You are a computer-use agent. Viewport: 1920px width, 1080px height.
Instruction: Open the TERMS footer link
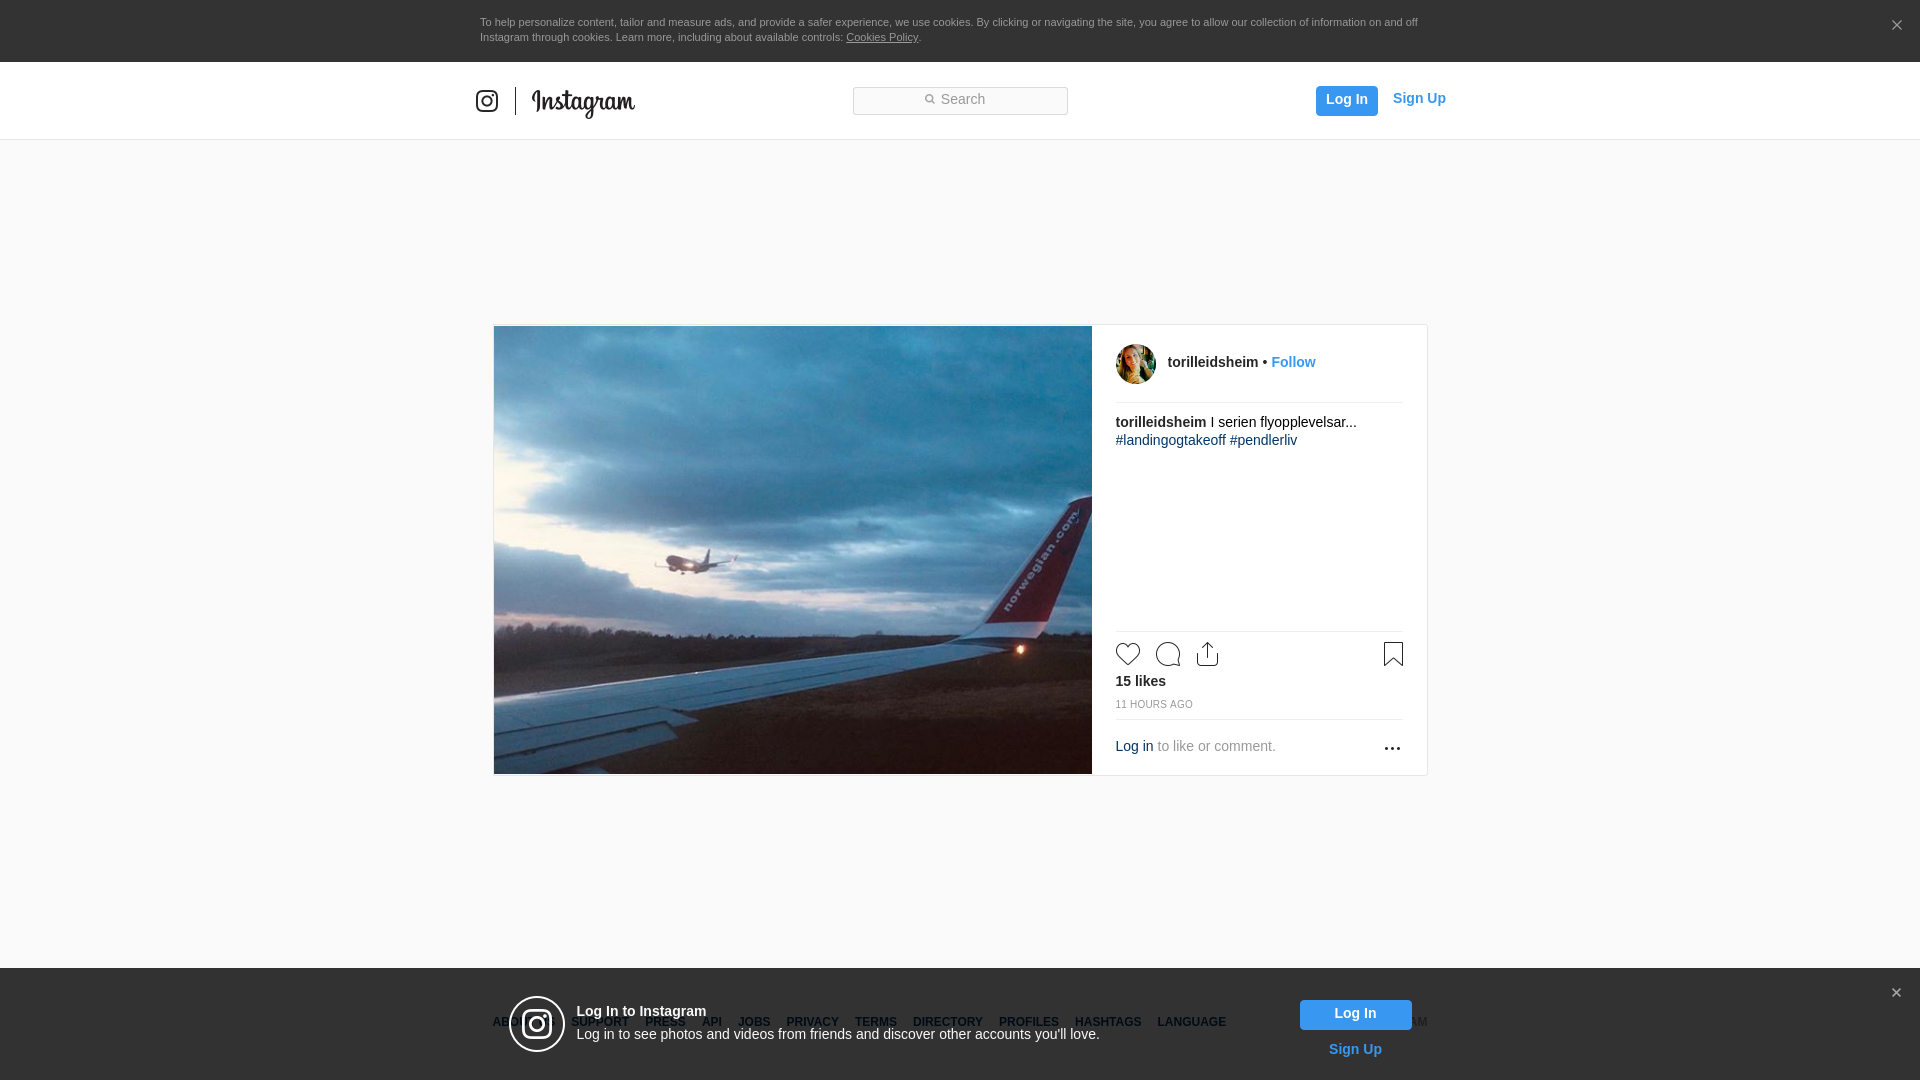pos(875,1022)
